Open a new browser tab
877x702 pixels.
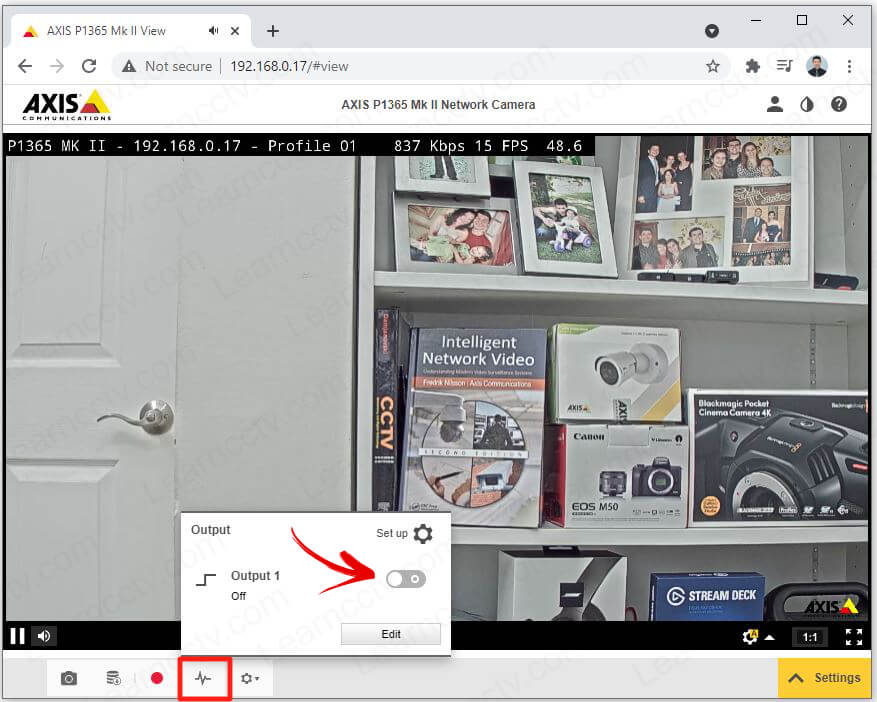(273, 31)
